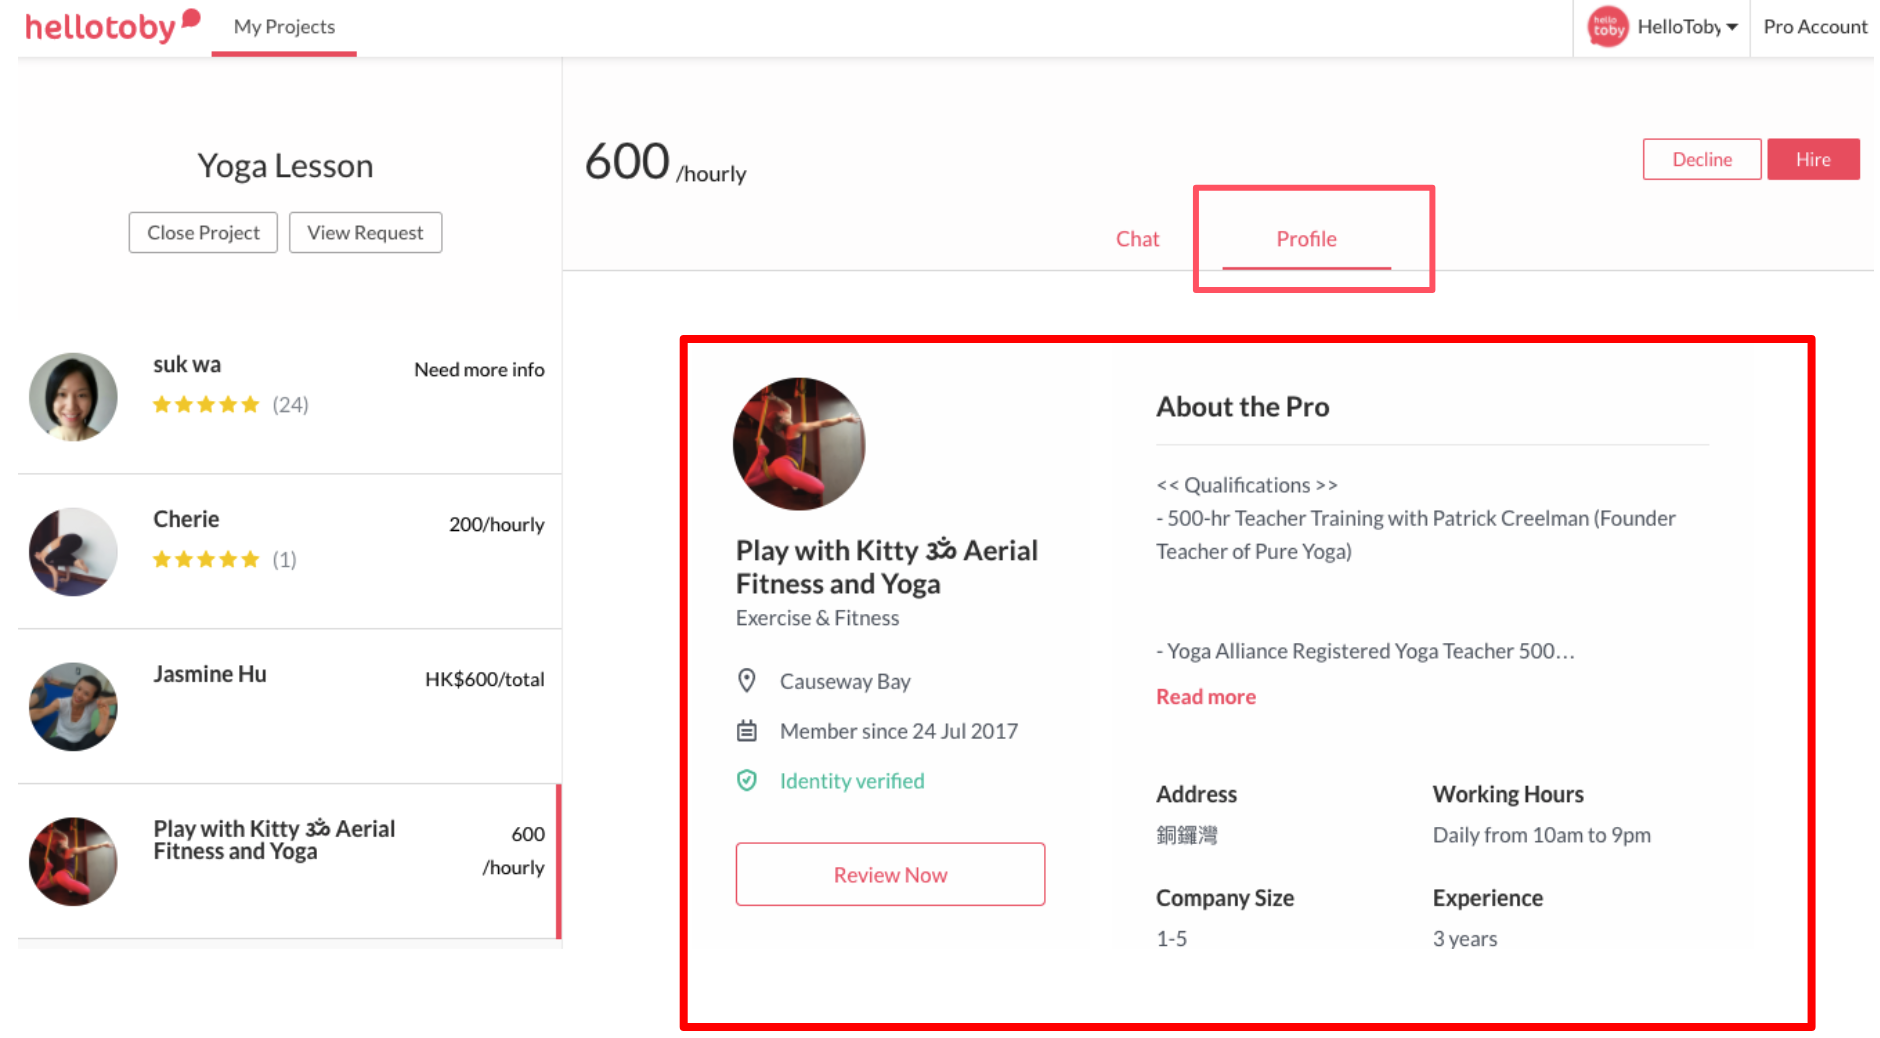
Task: Decline the 600 hourly quote
Action: [x=1702, y=159]
